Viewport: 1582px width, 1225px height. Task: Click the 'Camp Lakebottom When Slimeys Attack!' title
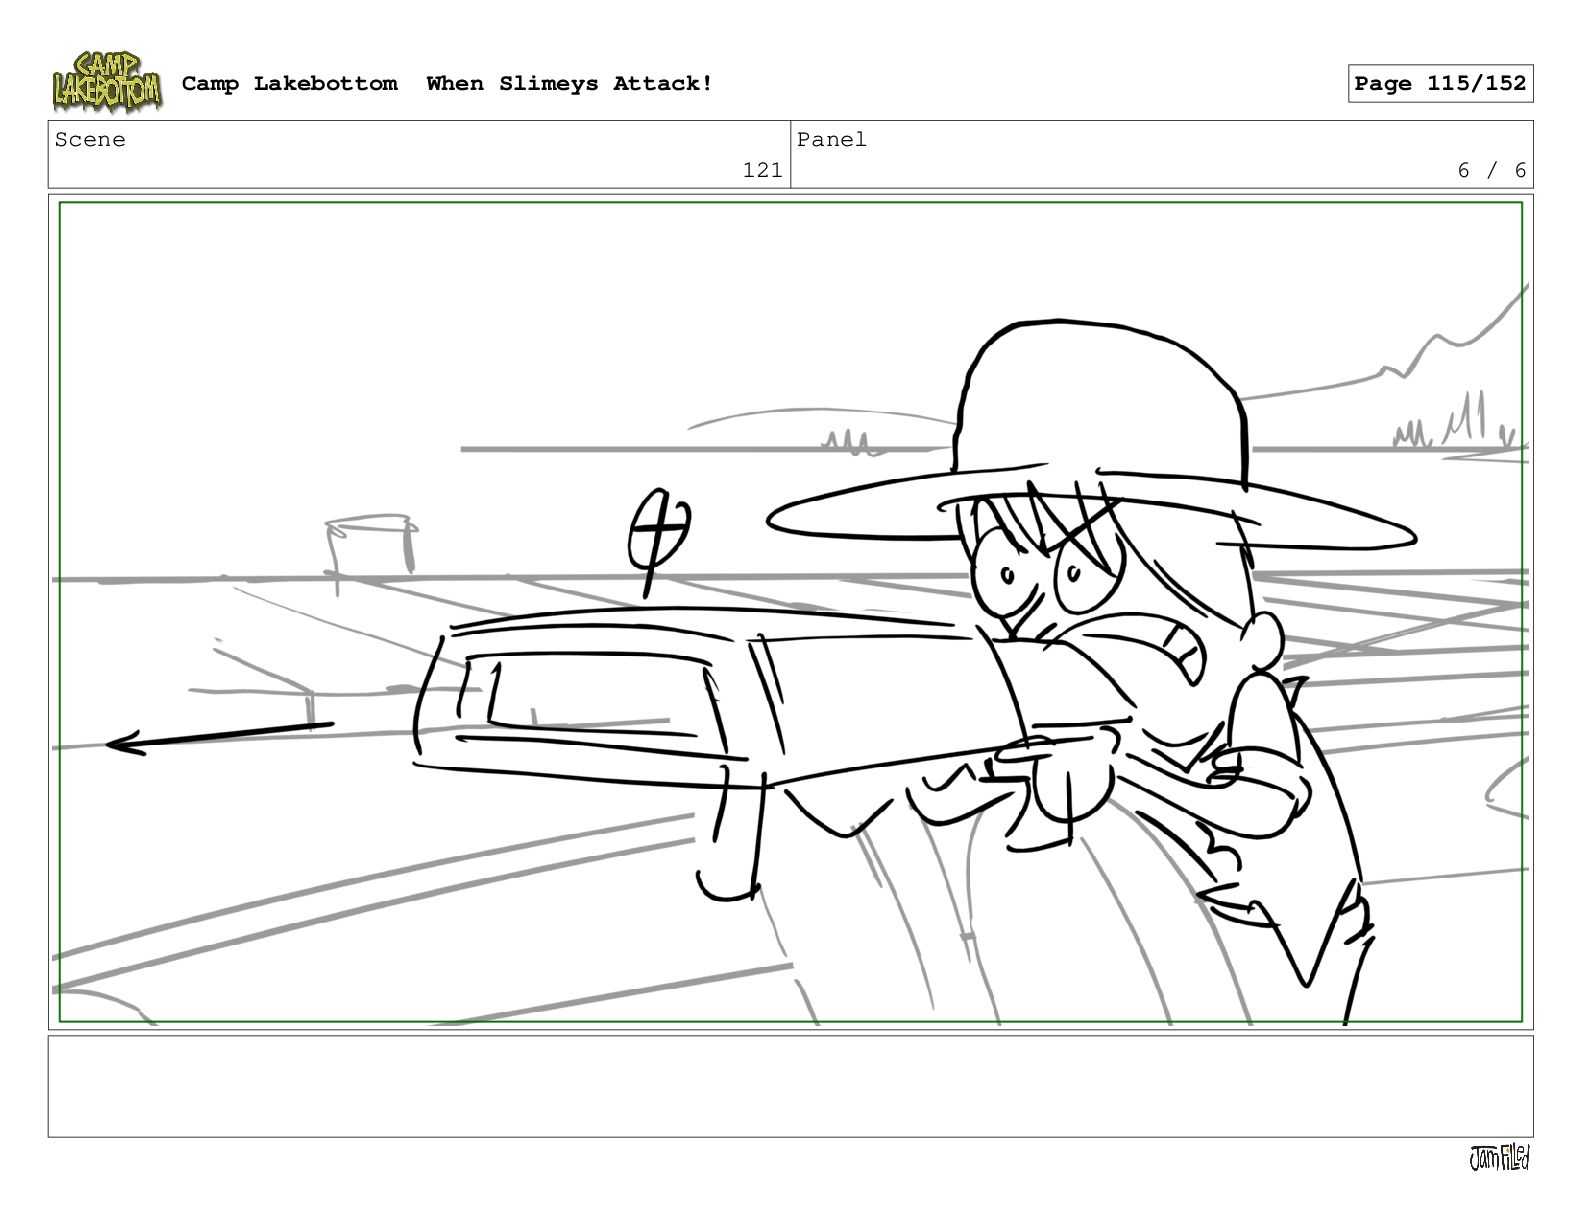(447, 84)
